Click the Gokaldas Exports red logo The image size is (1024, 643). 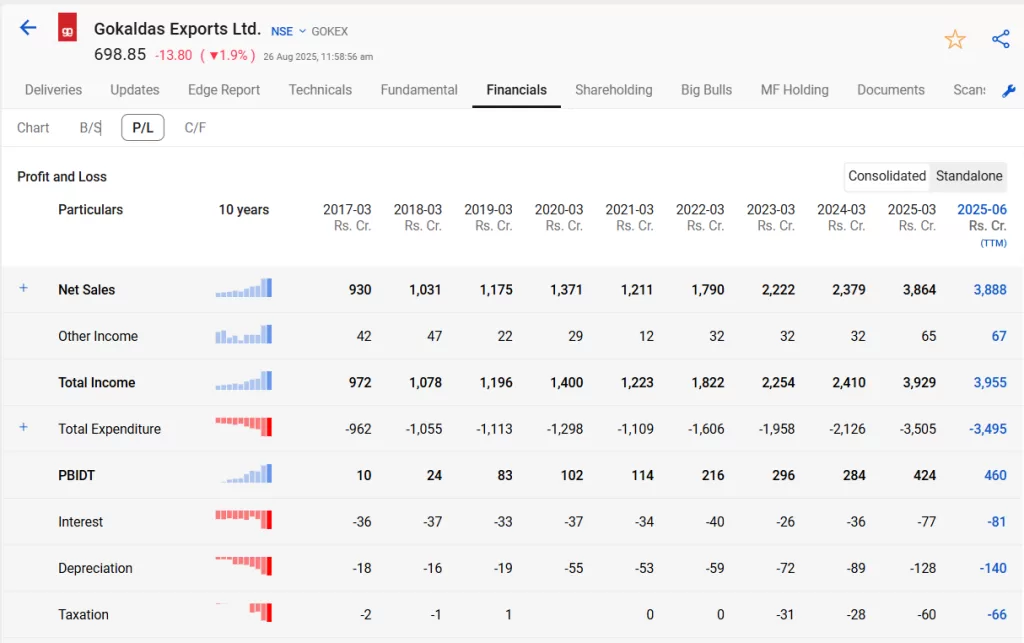click(67, 27)
